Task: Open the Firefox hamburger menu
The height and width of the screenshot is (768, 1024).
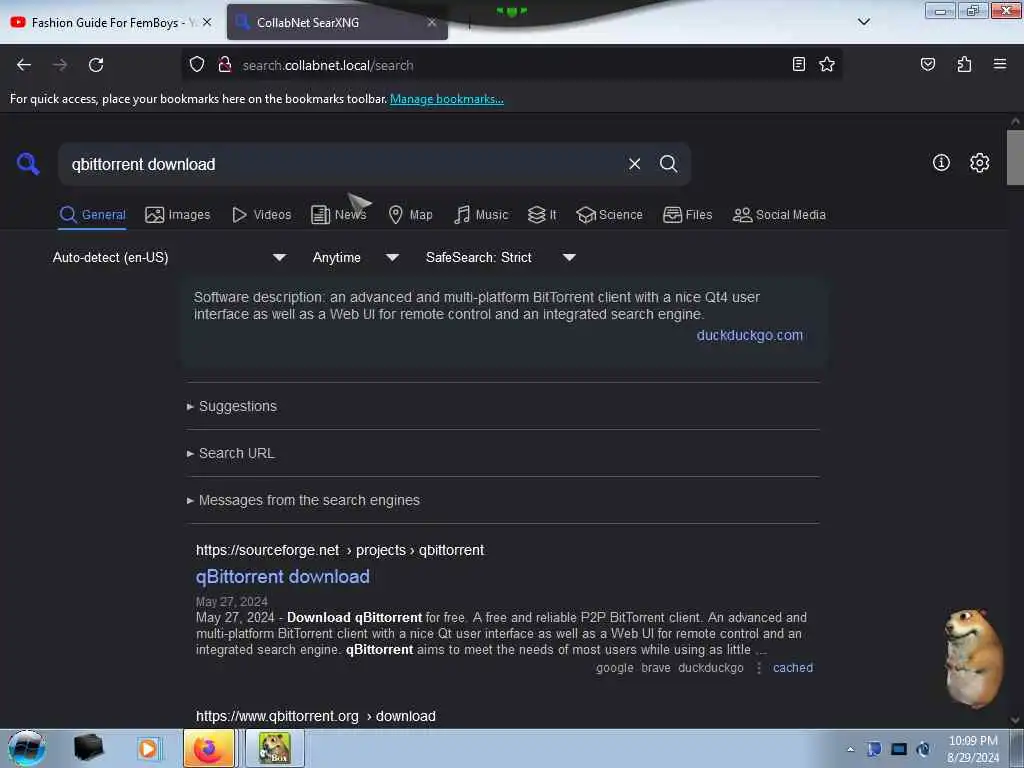Action: tap(999, 64)
